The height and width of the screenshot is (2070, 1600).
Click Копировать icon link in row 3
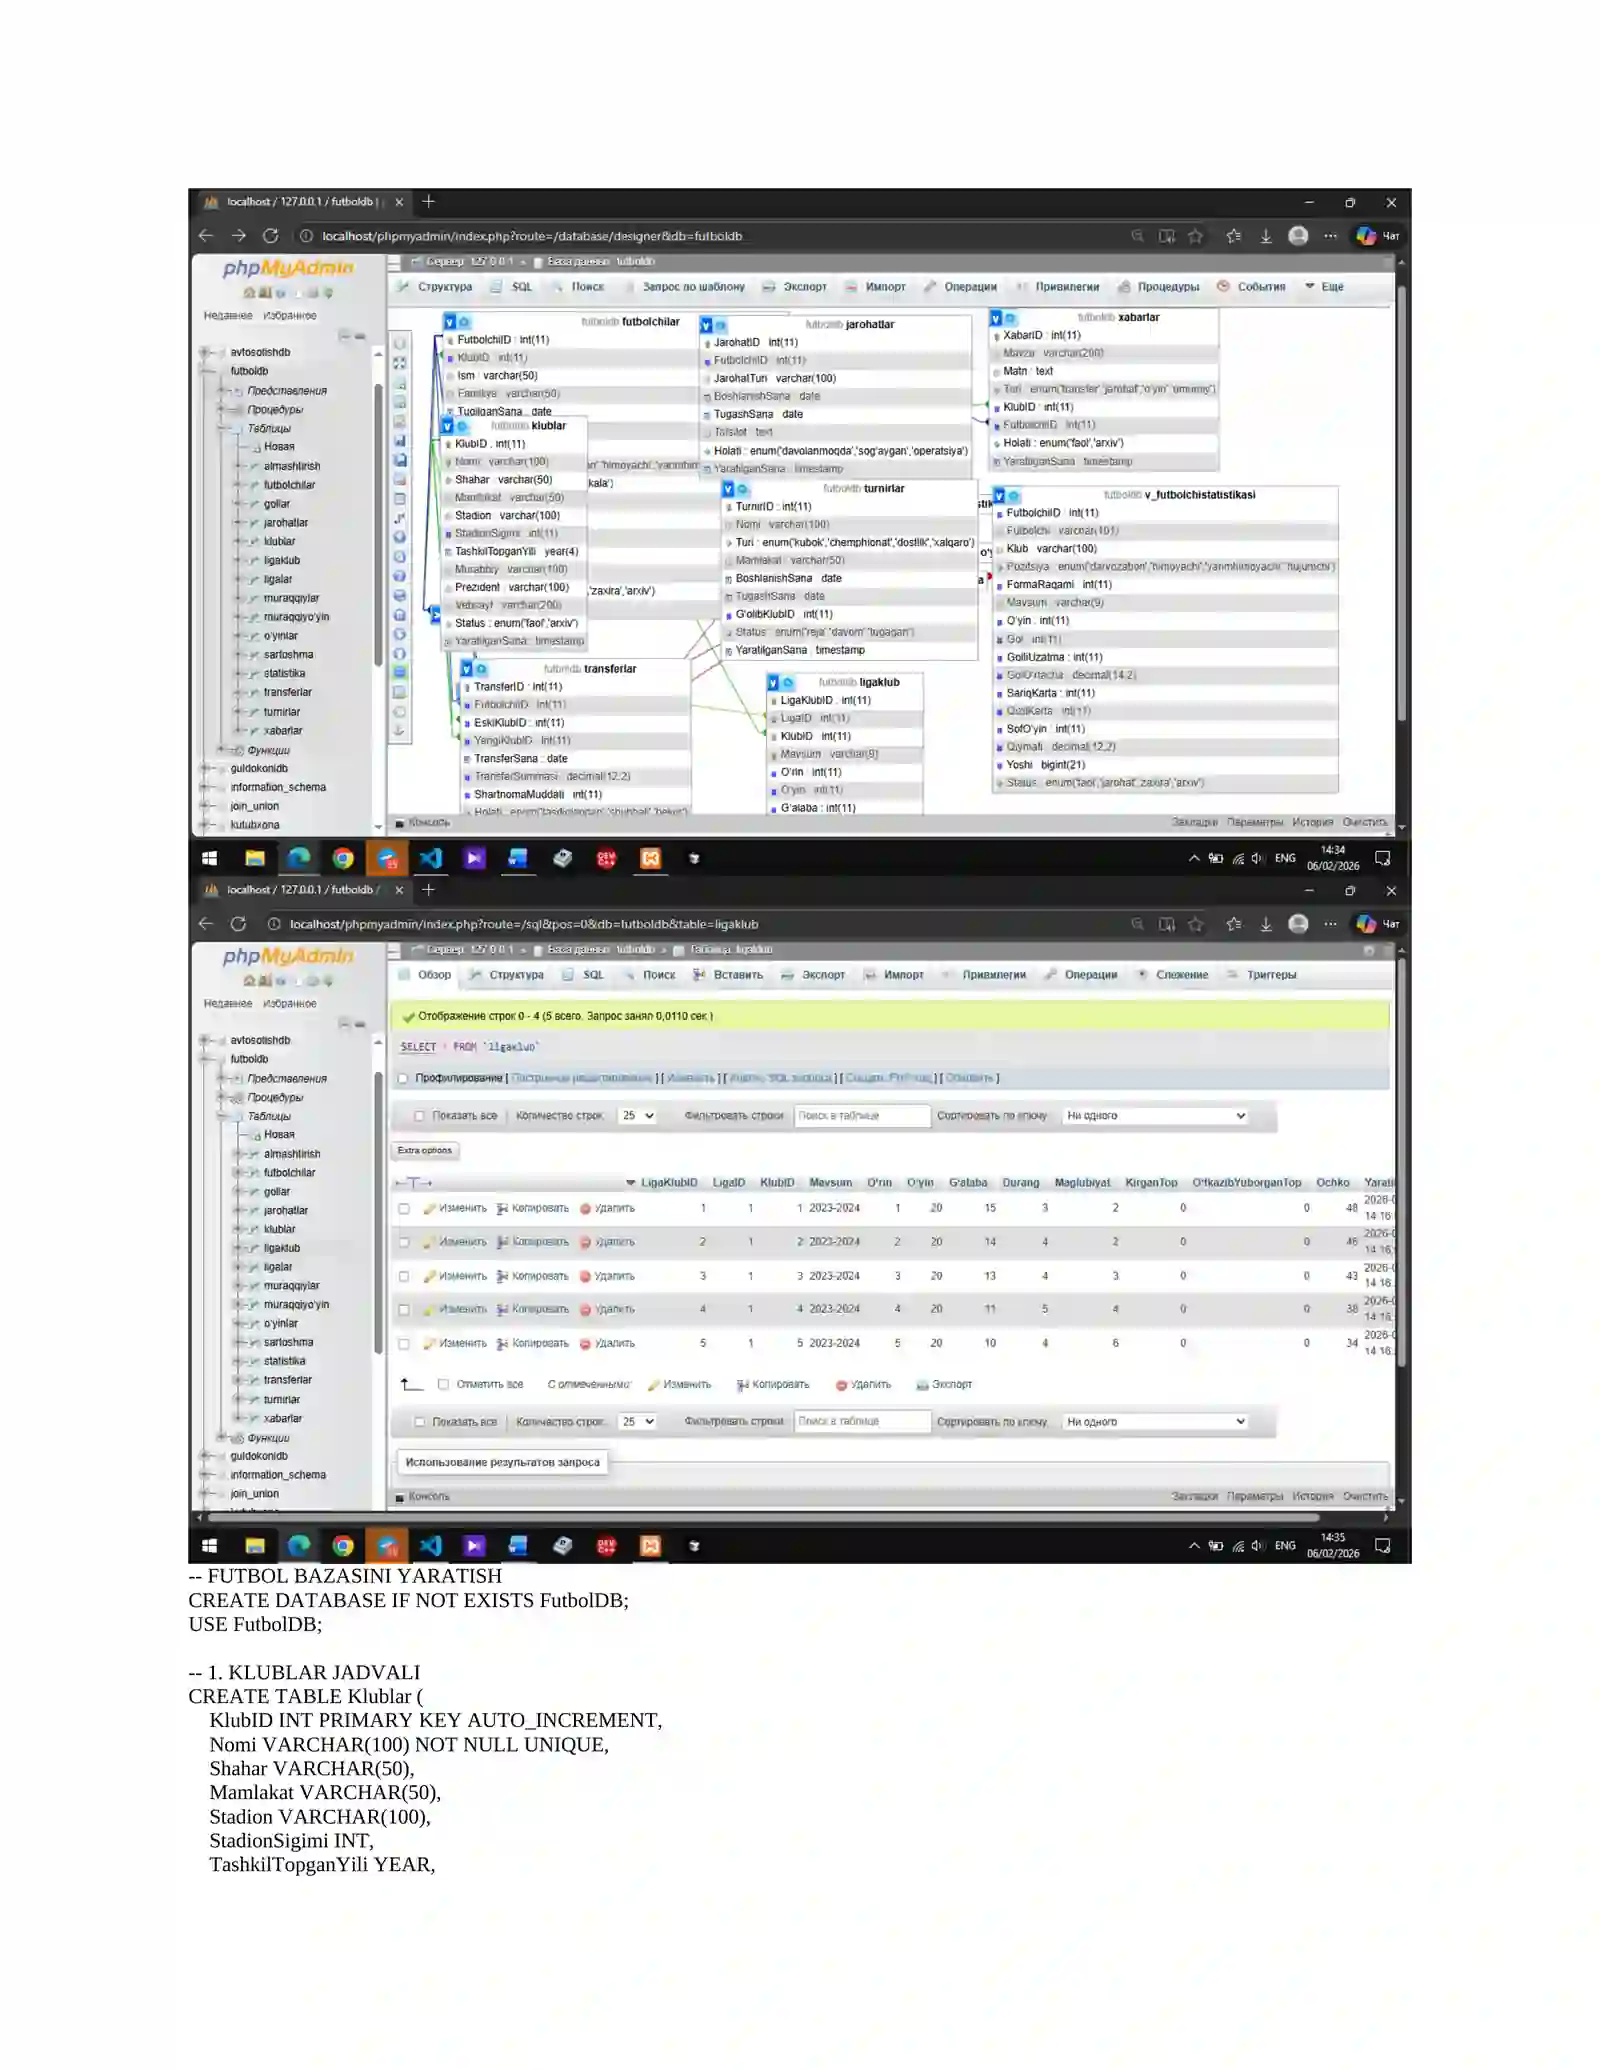532,1277
